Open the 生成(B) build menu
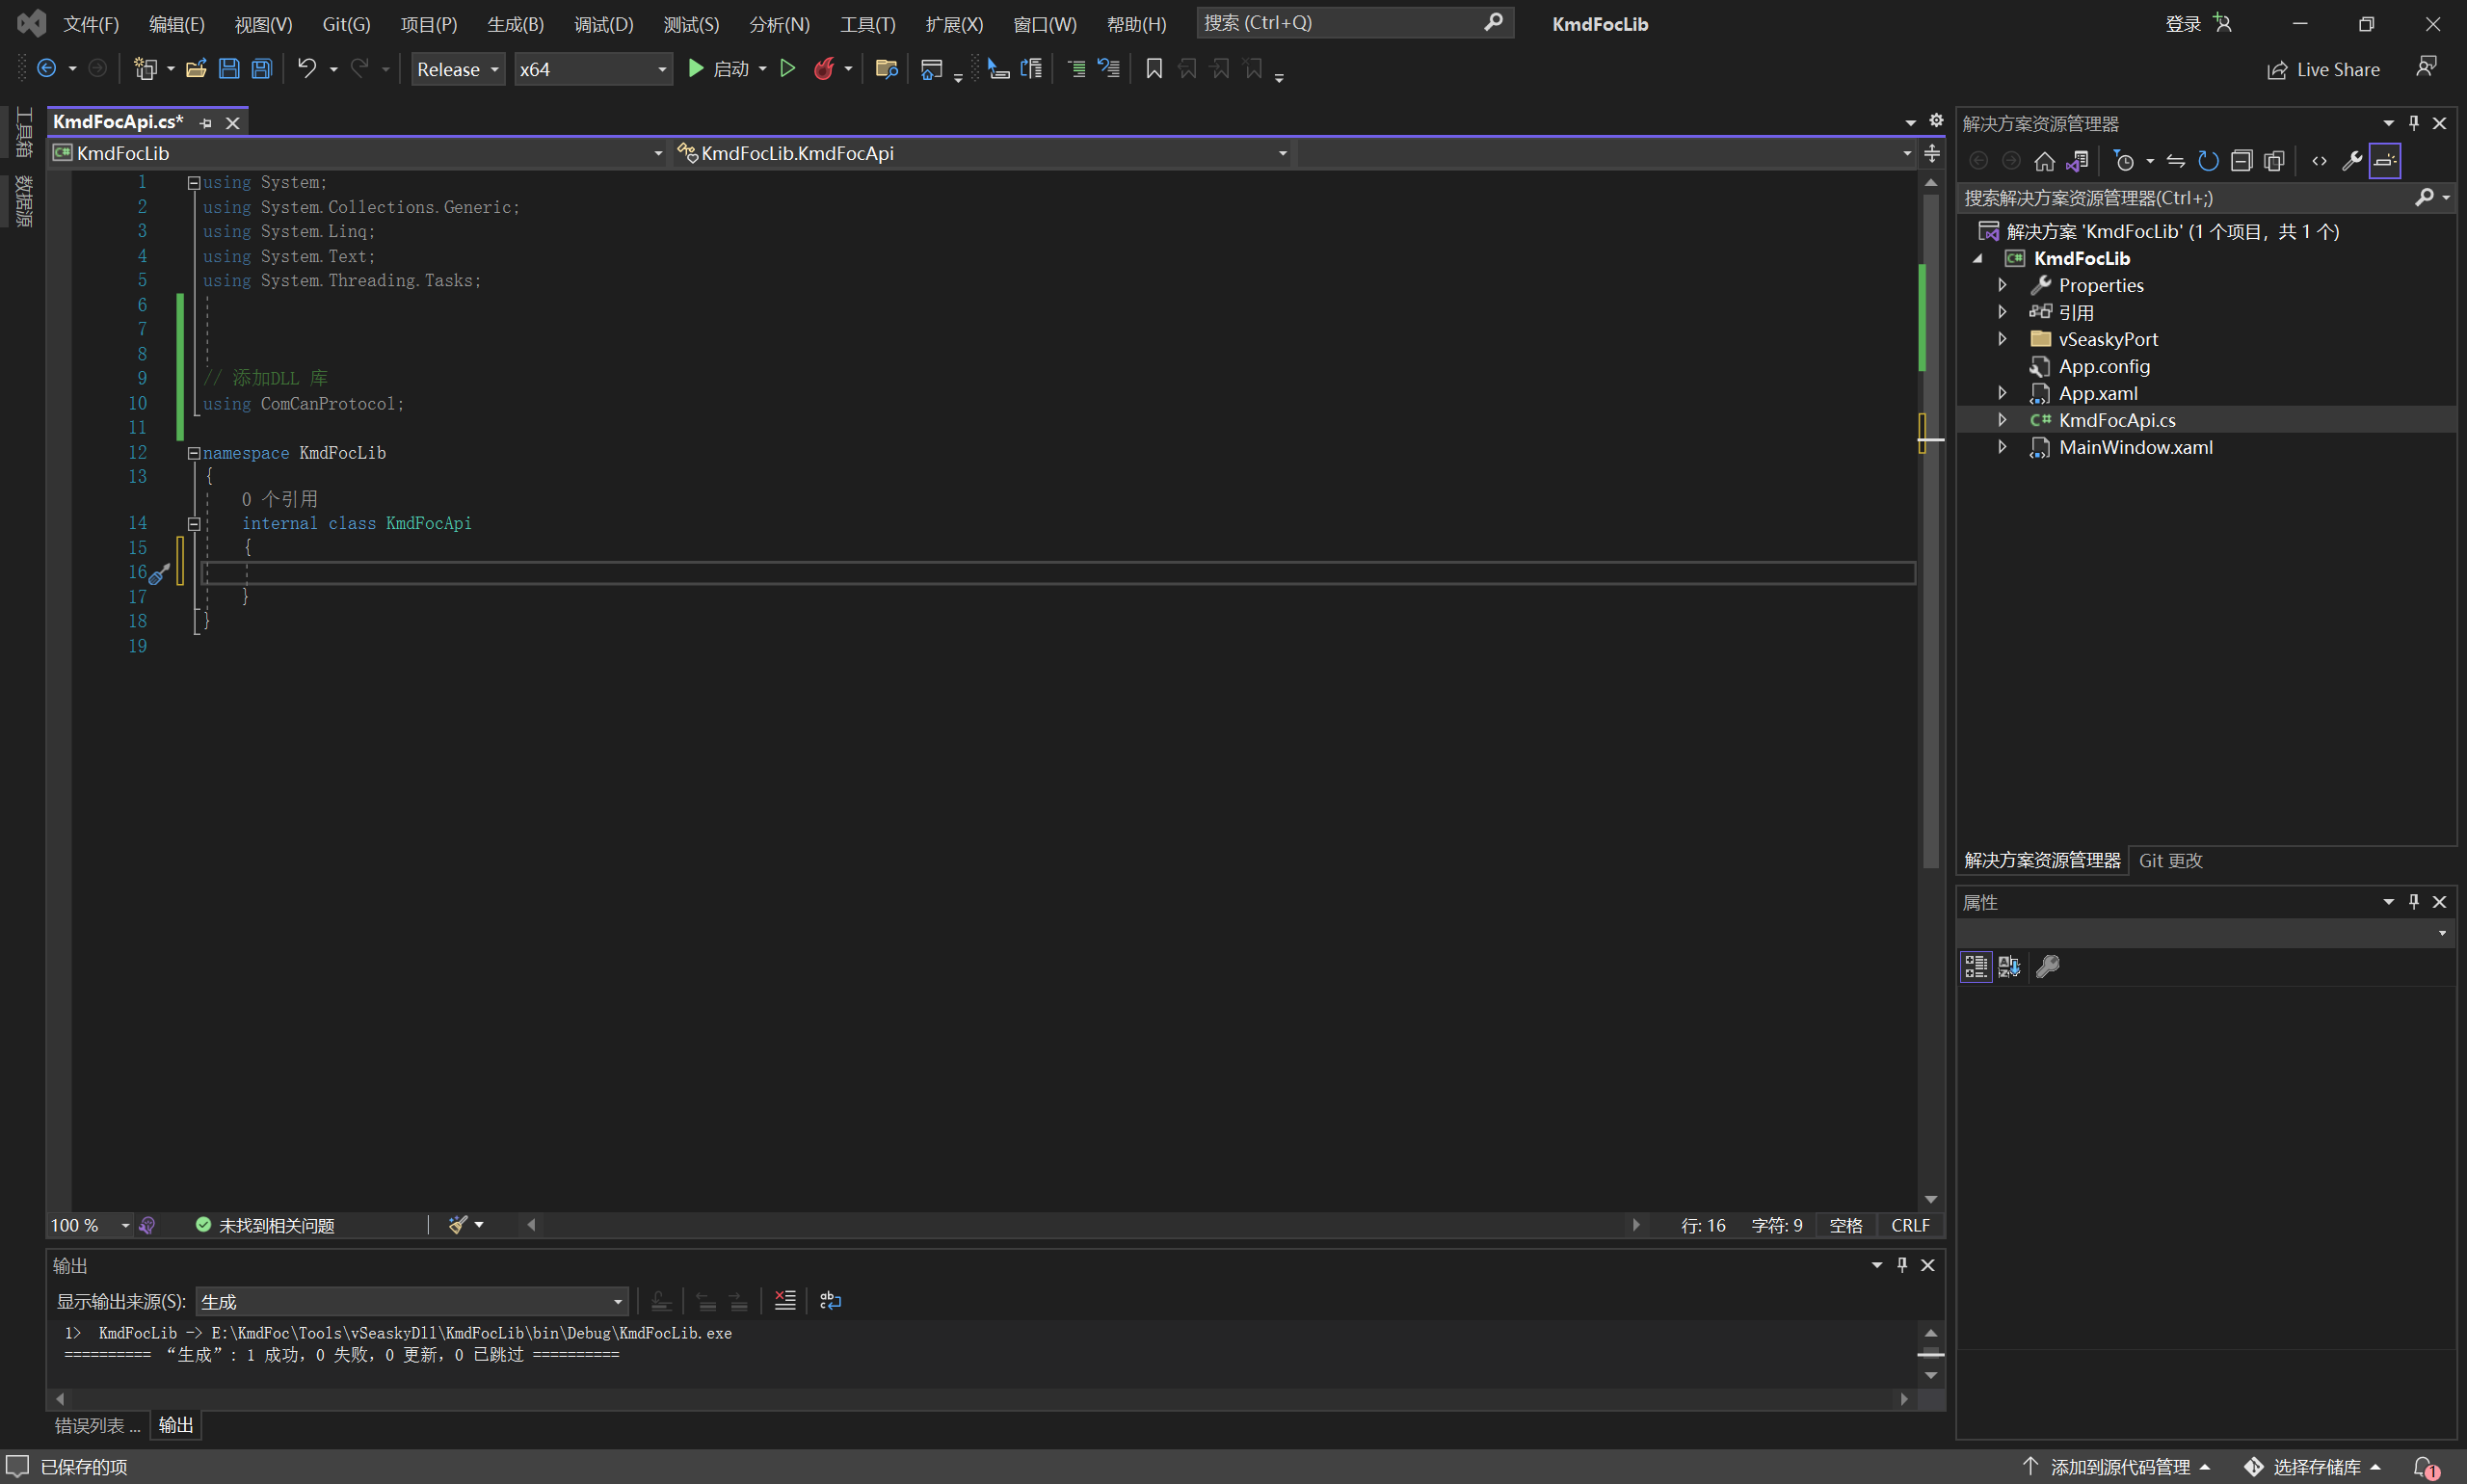2467x1484 pixels. 515,24
